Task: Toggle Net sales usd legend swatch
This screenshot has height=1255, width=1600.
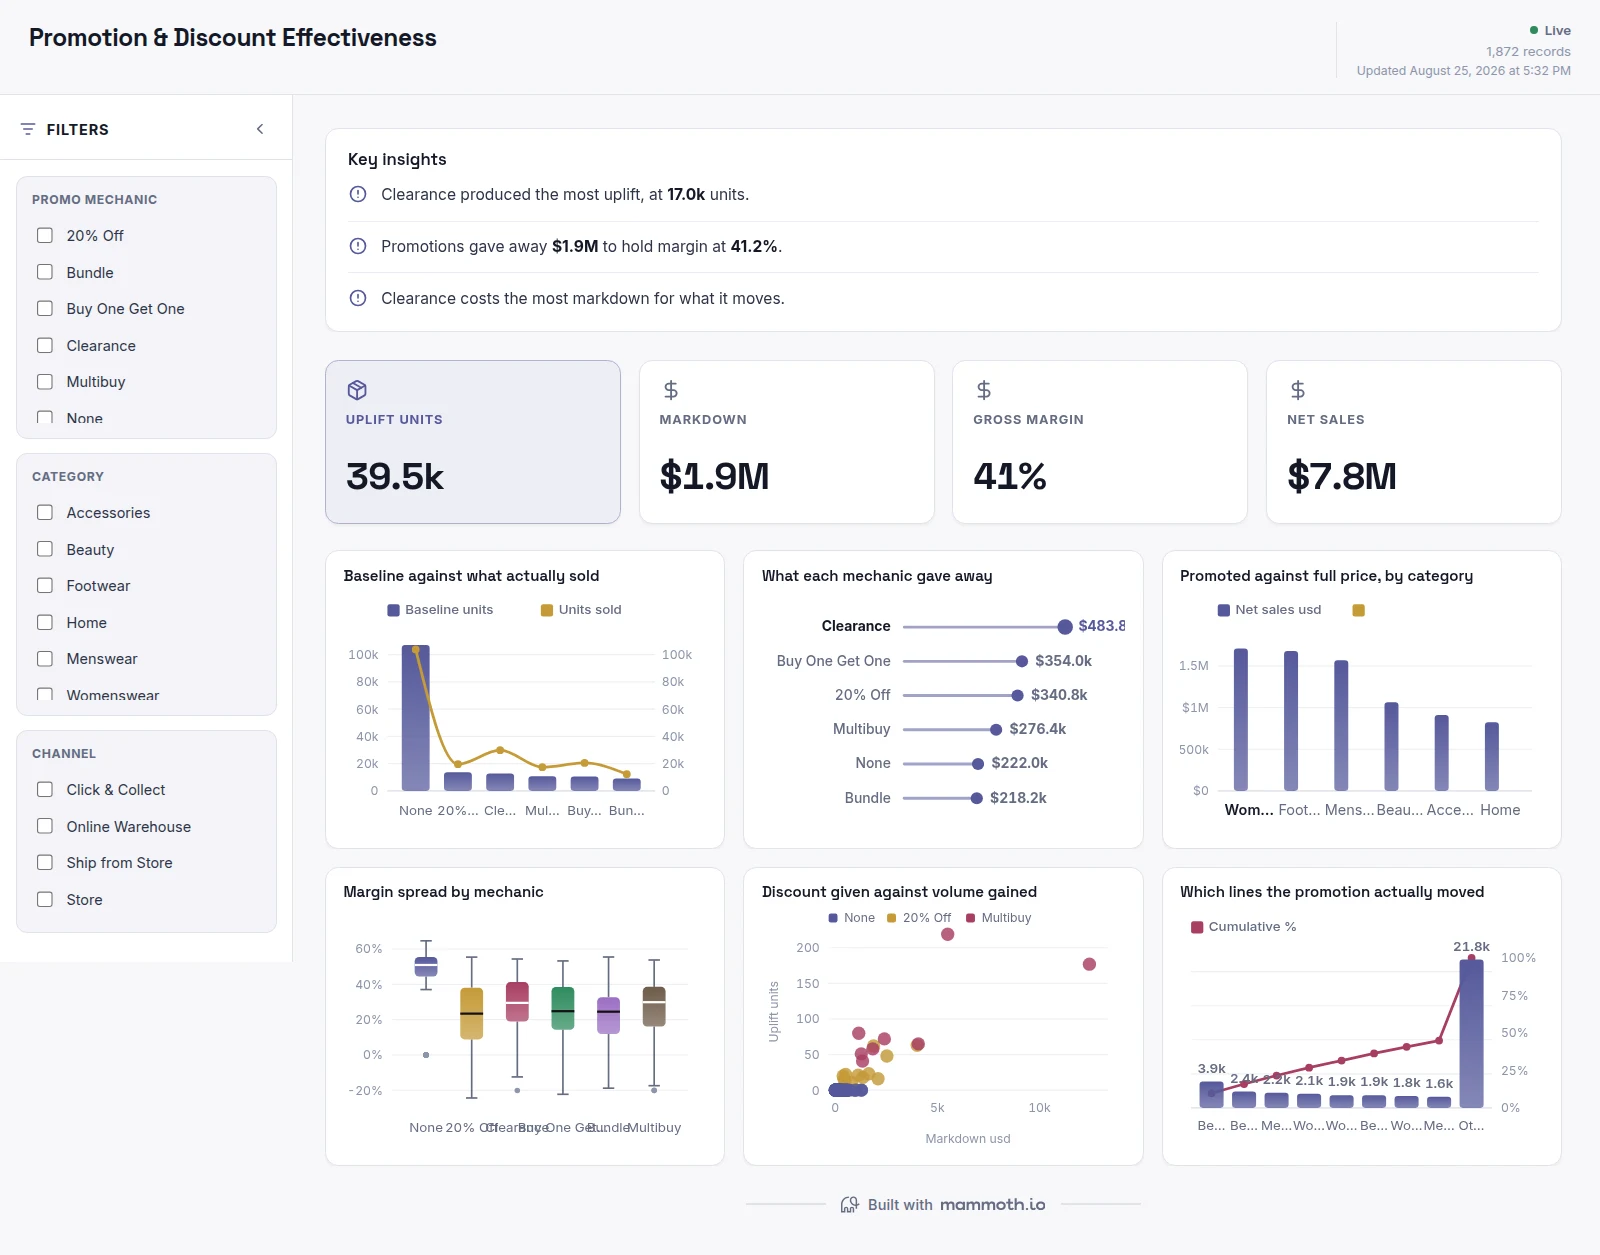Action: click(1224, 610)
